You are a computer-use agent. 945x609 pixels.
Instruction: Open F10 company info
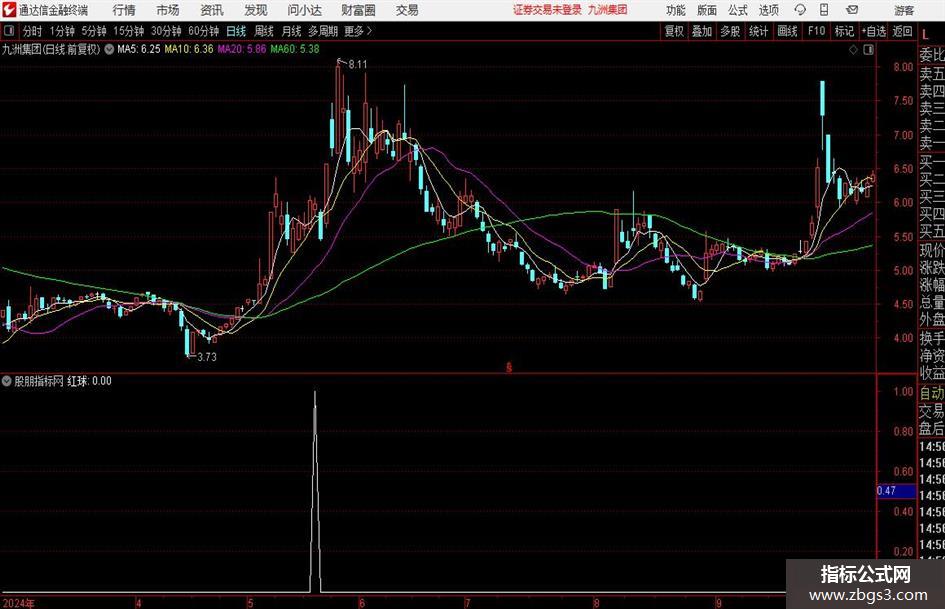click(816, 31)
